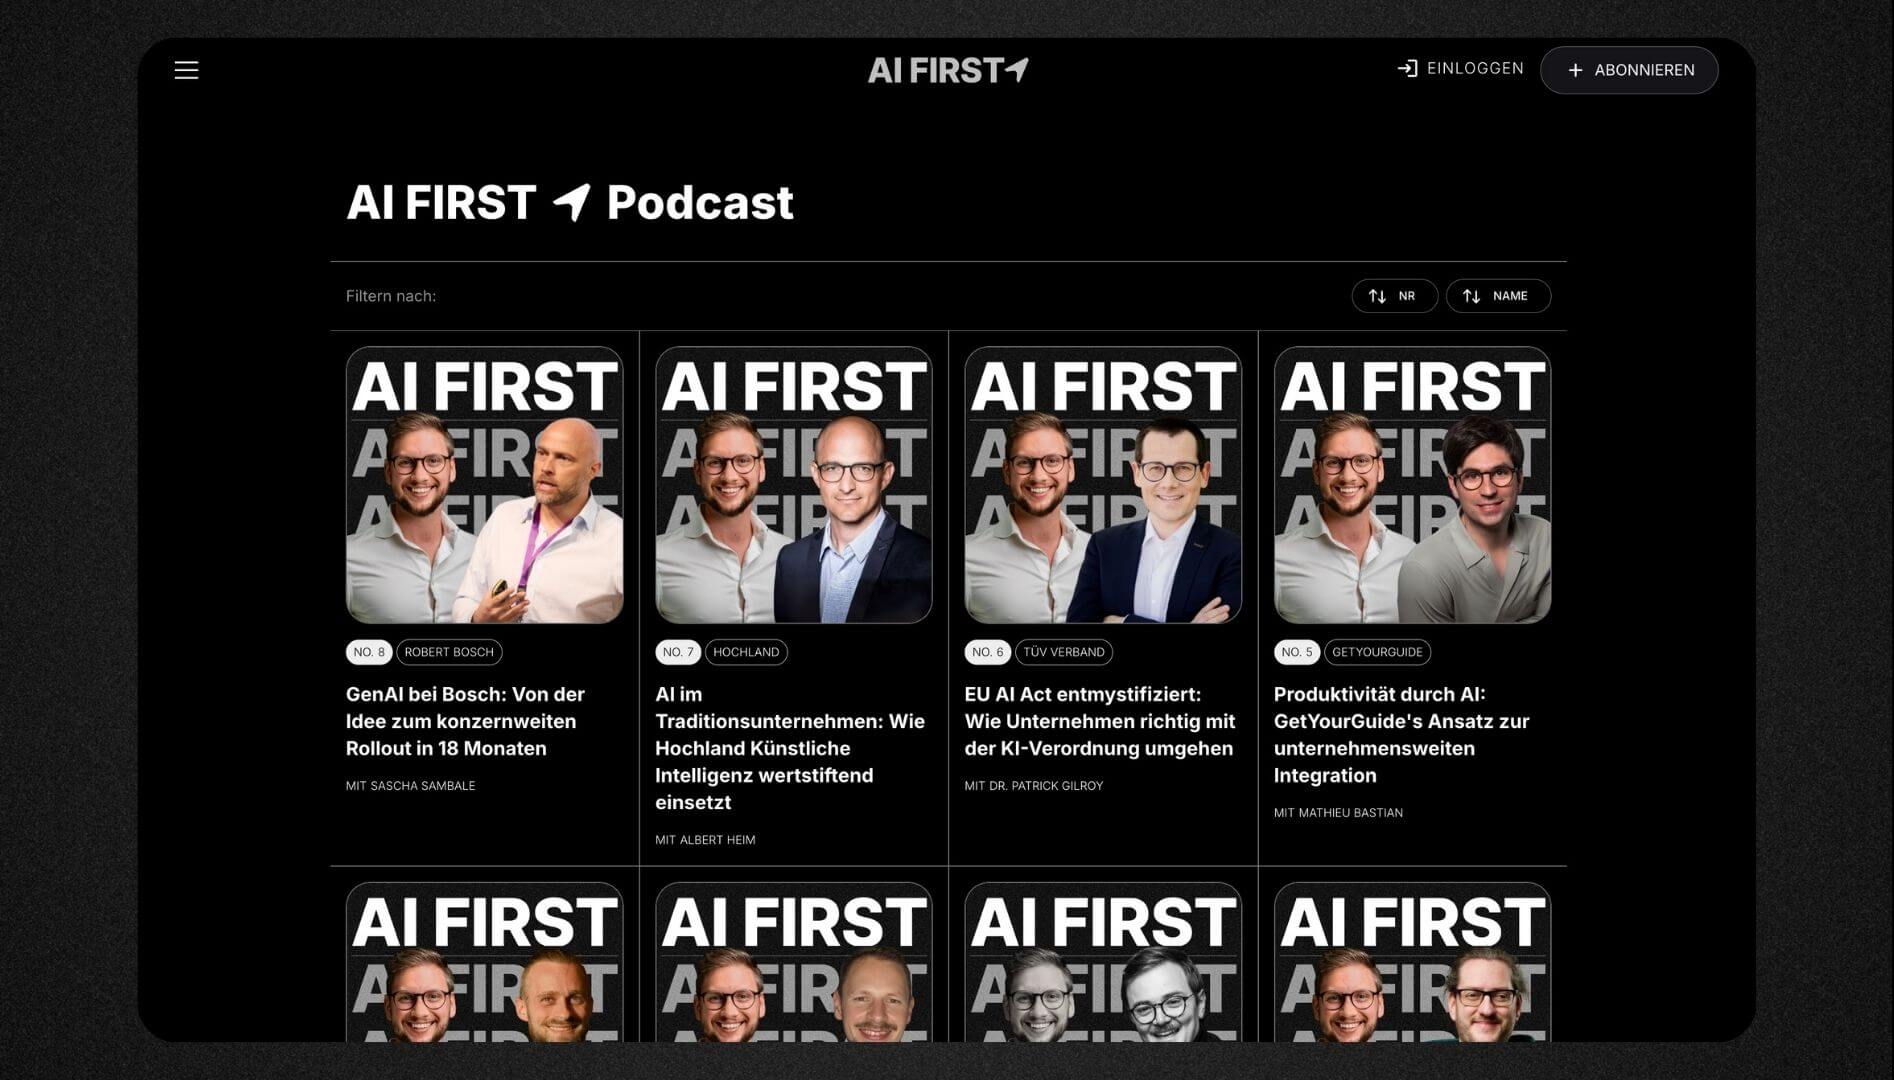Click the sort arrows icon next to NAME
1894x1080 pixels.
pyautogui.click(x=1471, y=296)
